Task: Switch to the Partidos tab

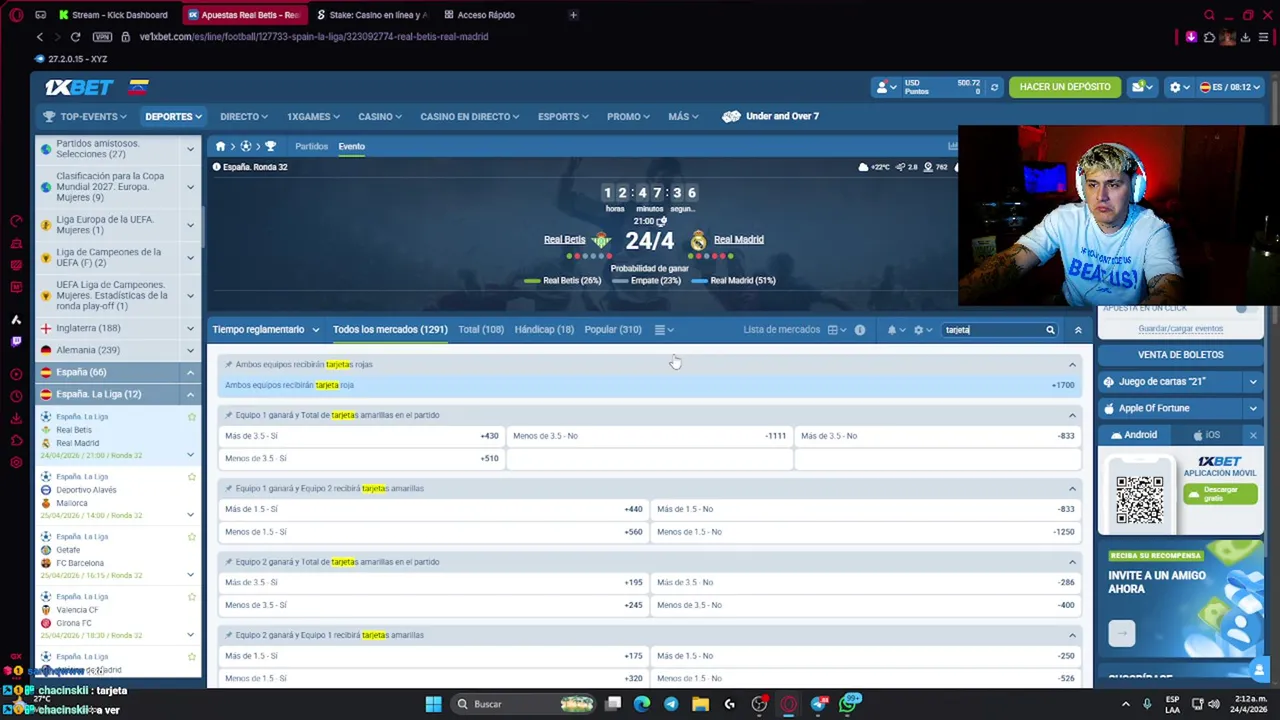Action: pos(311,146)
